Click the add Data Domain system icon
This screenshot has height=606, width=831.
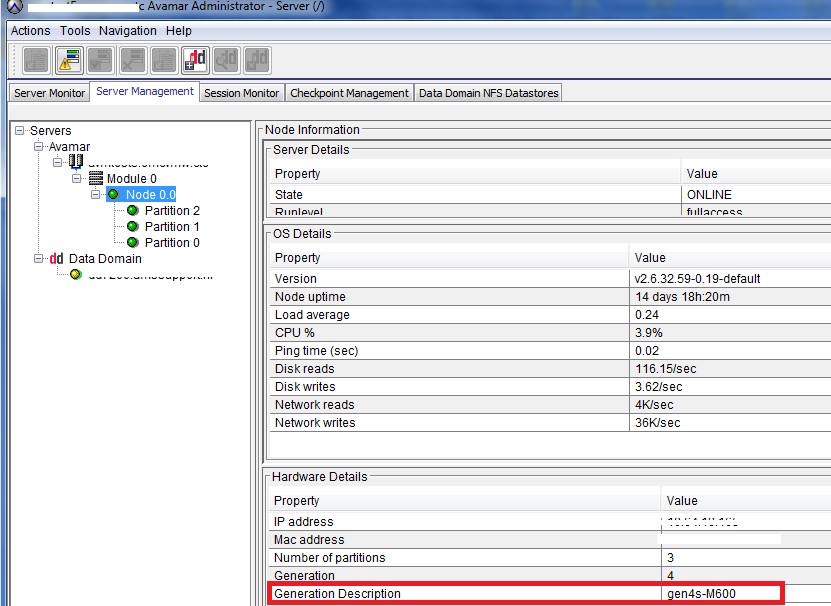click(195, 60)
